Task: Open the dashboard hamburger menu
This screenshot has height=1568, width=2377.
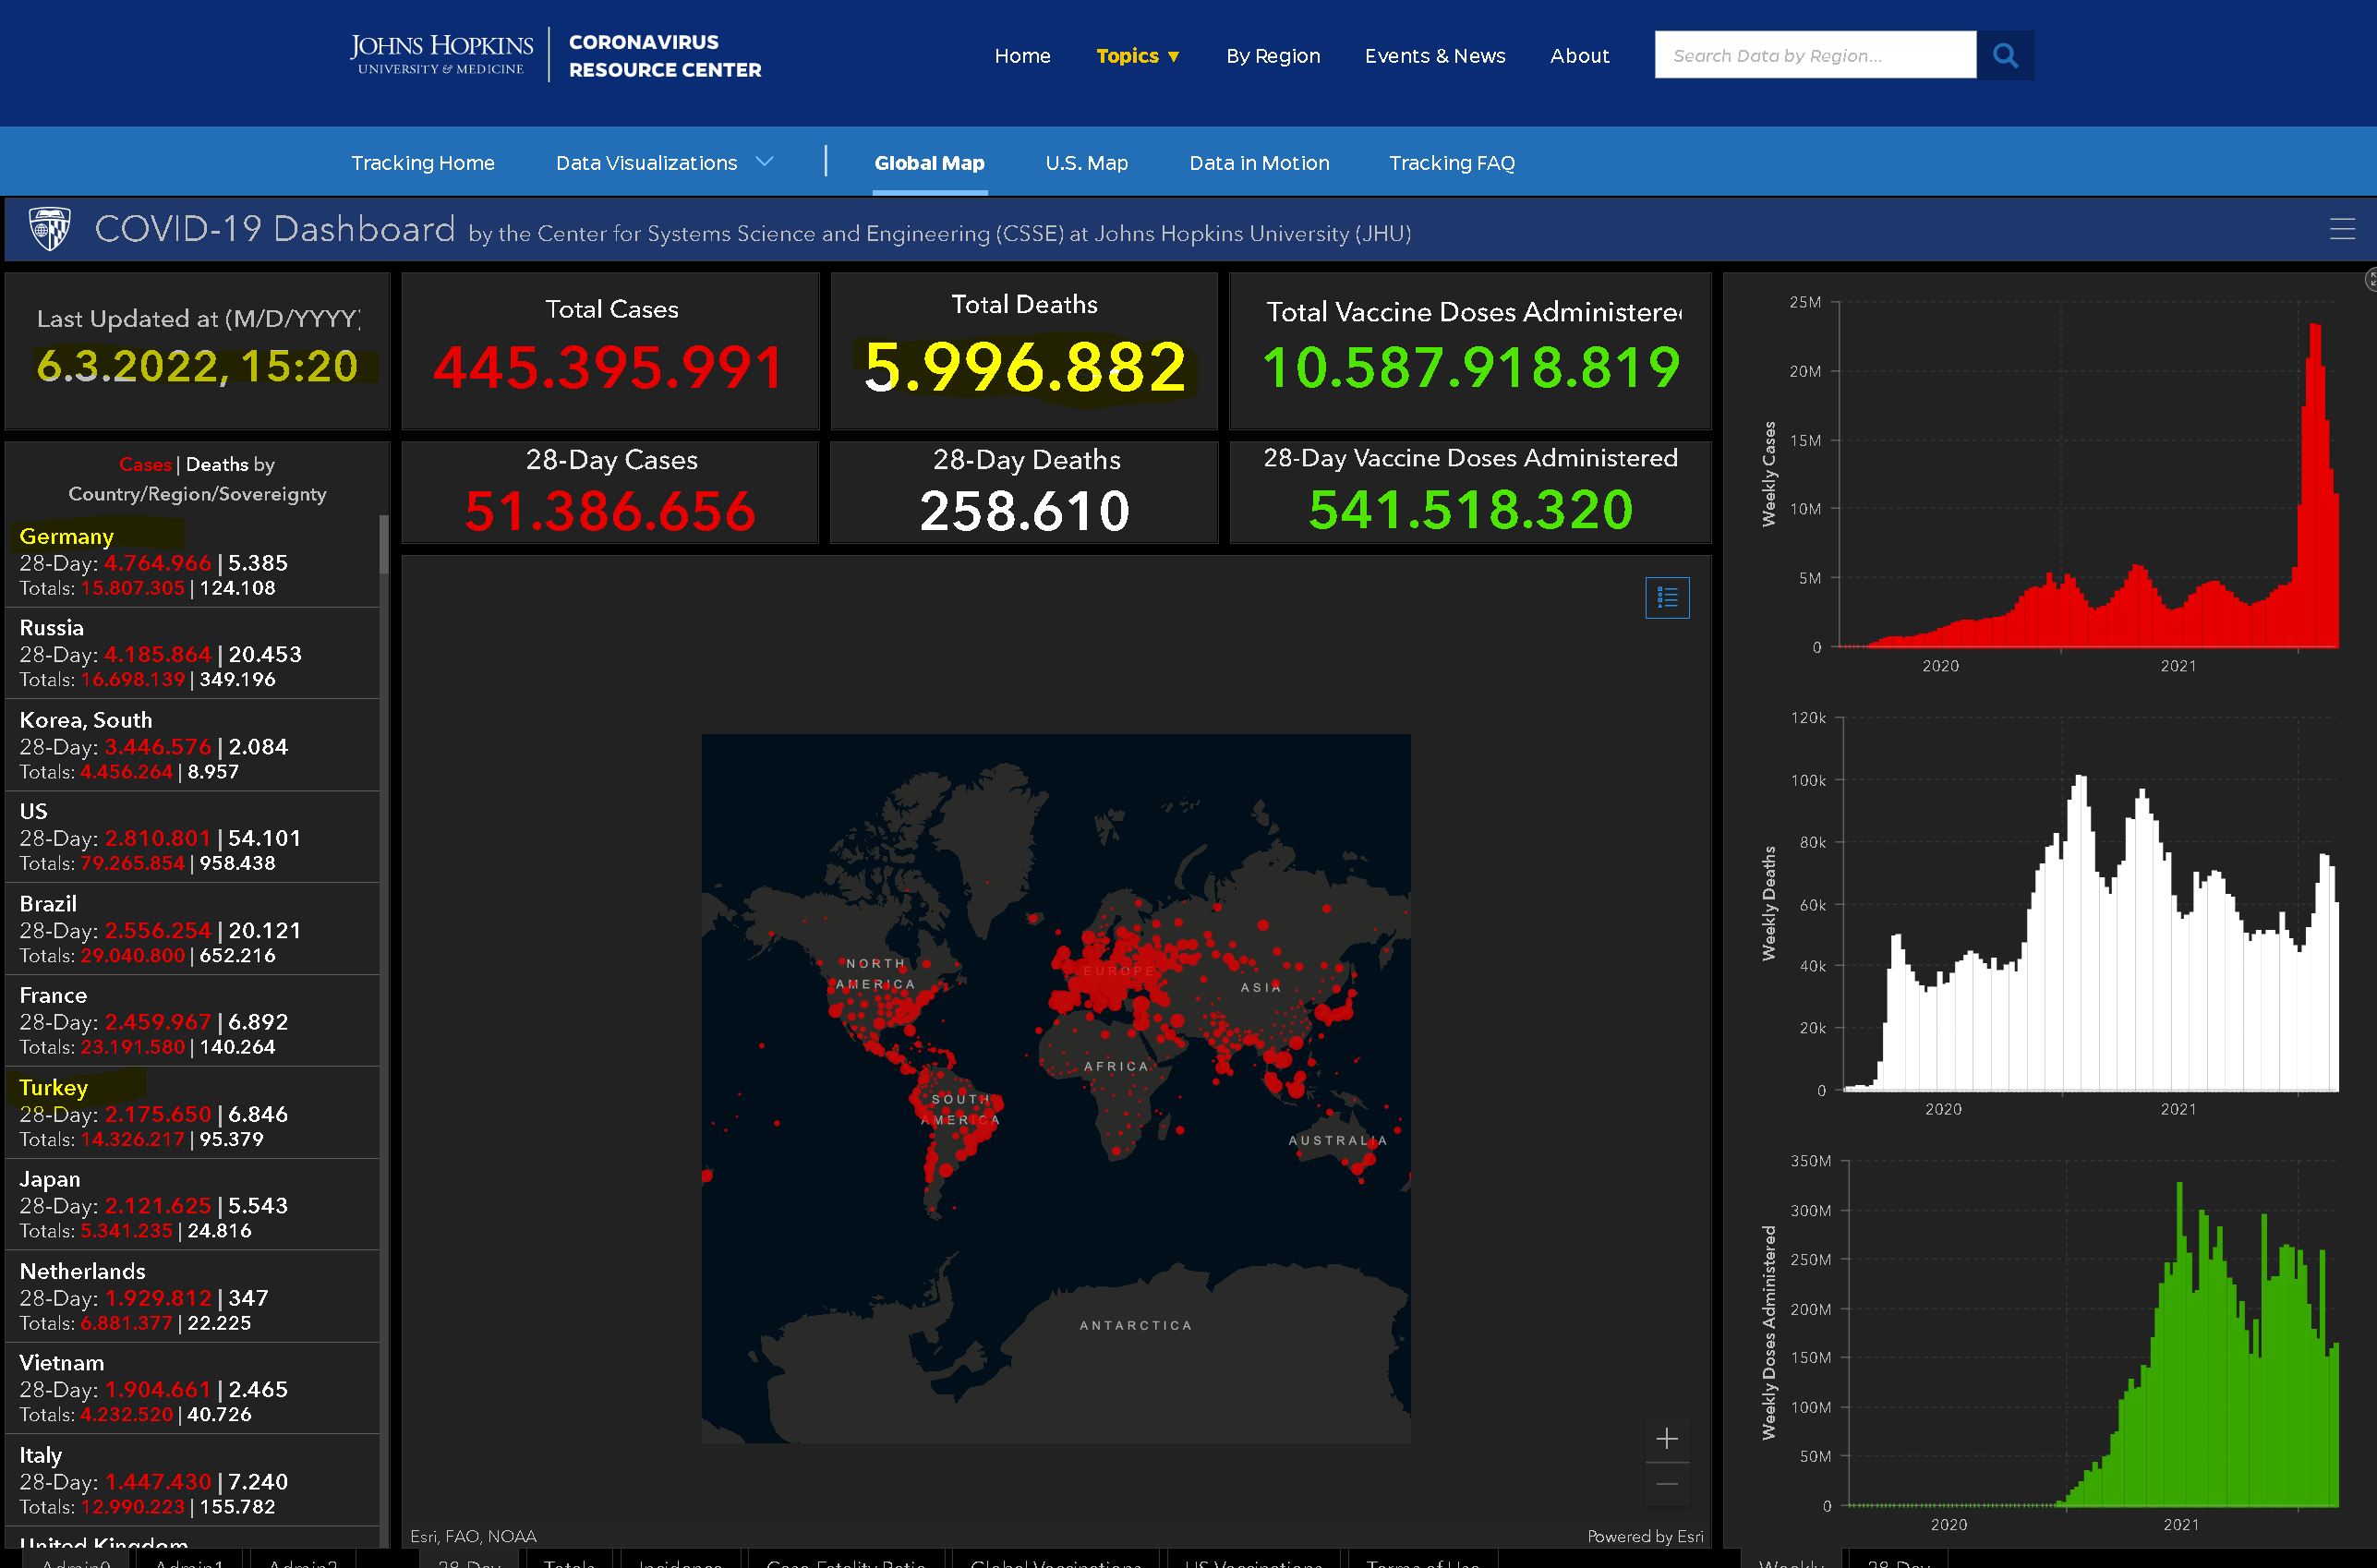Action: point(2342,229)
